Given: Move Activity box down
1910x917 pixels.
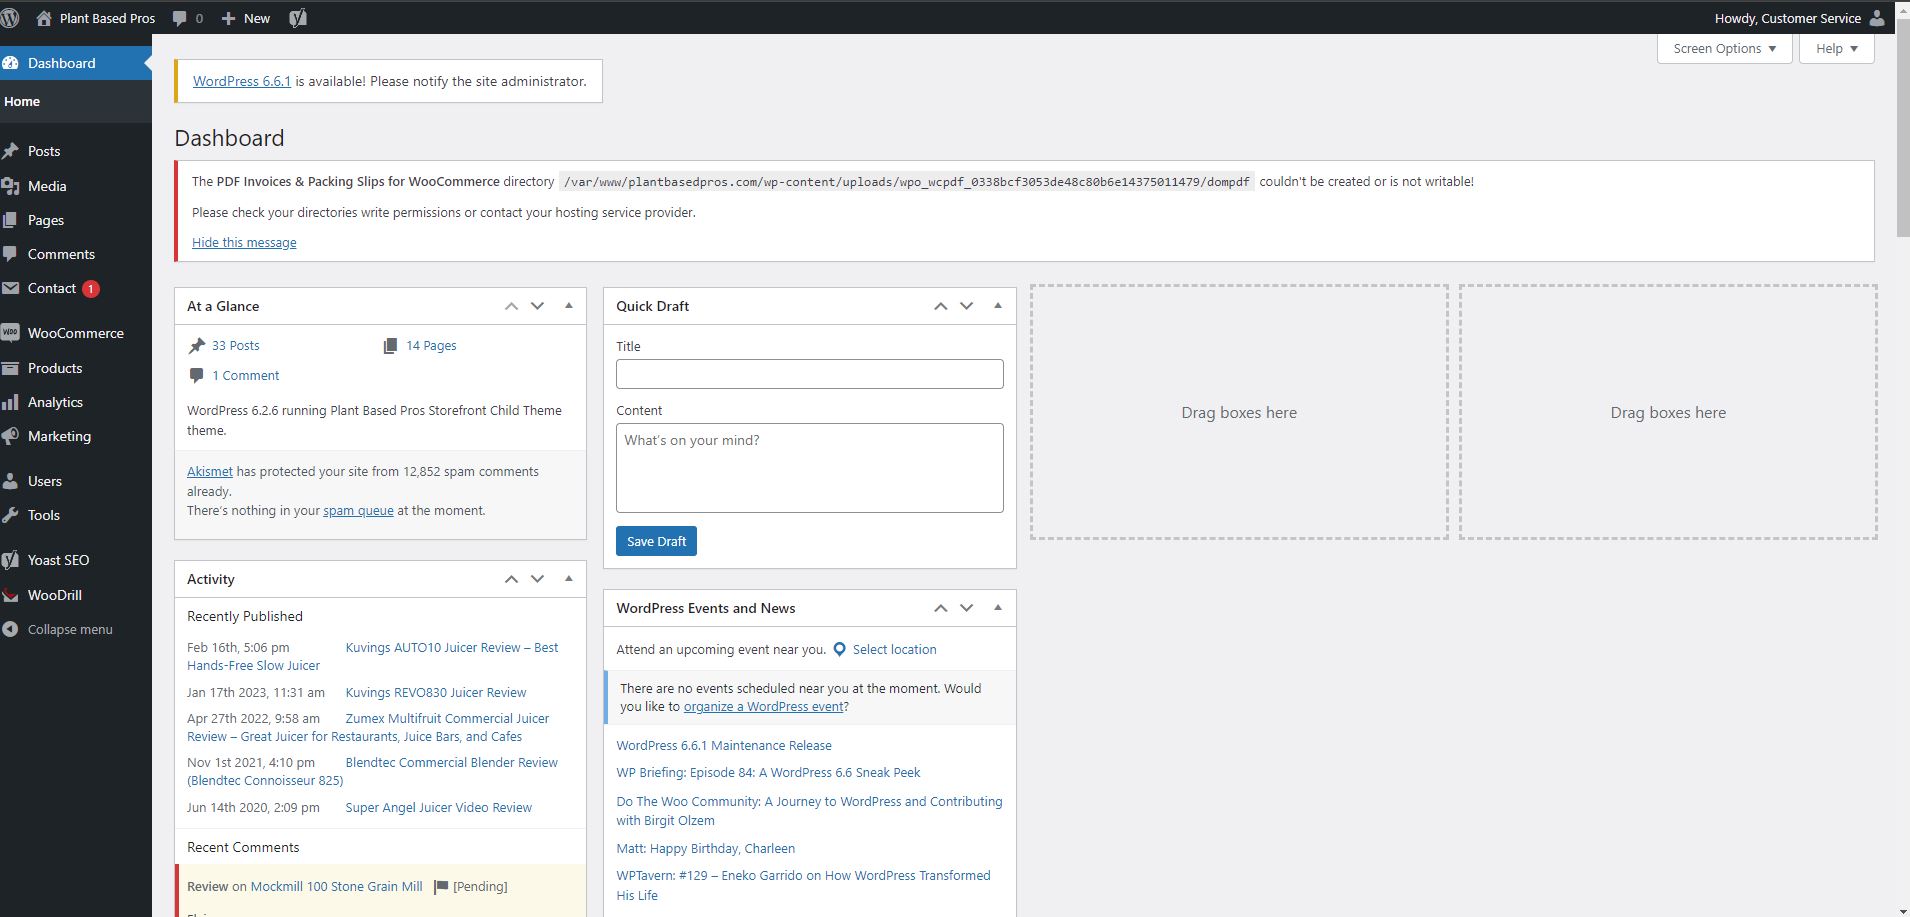Looking at the screenshot, I should tap(538, 579).
